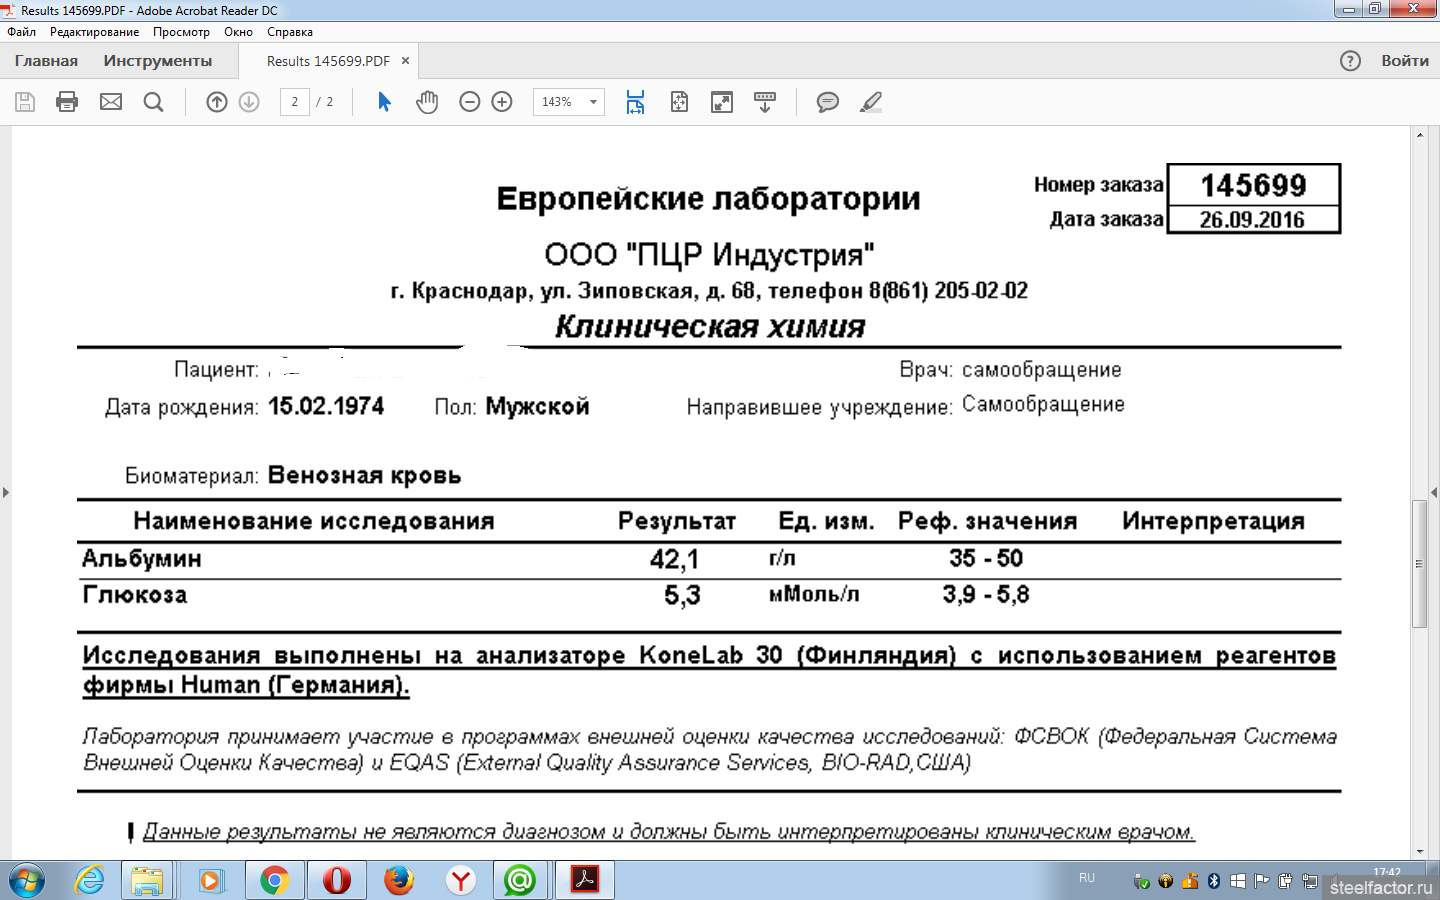This screenshot has width=1440, height=900.
Task: Select the Results 145699.PDF document tab
Action: 328,61
